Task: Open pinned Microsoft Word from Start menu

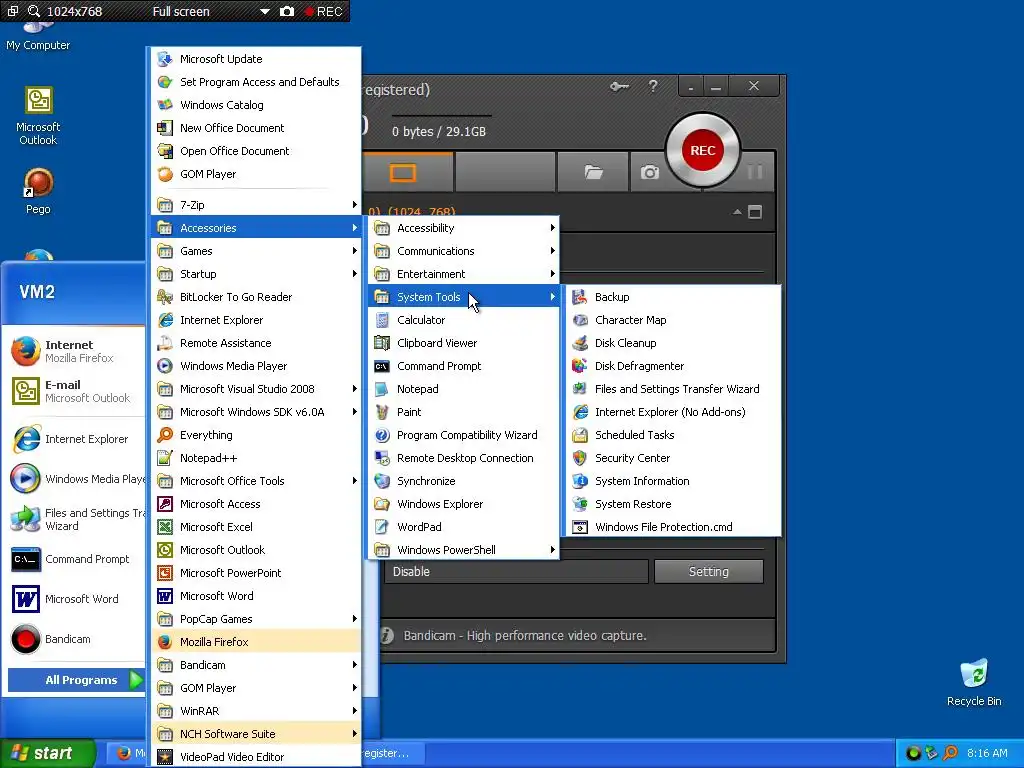Action: click(x=73, y=599)
